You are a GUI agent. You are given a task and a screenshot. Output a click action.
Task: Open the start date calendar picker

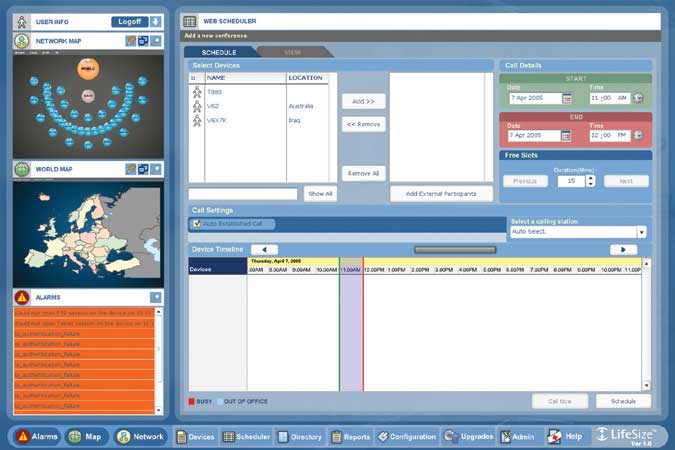coord(567,98)
